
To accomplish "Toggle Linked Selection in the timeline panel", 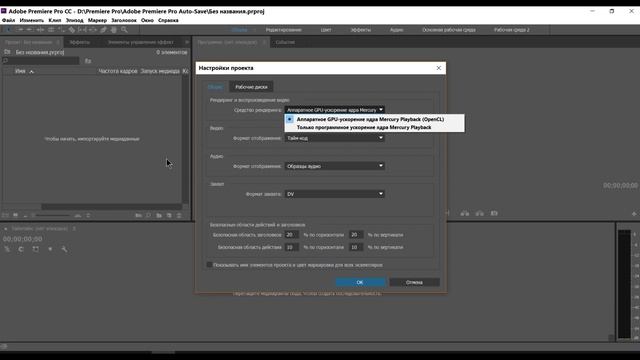I will (36, 249).
